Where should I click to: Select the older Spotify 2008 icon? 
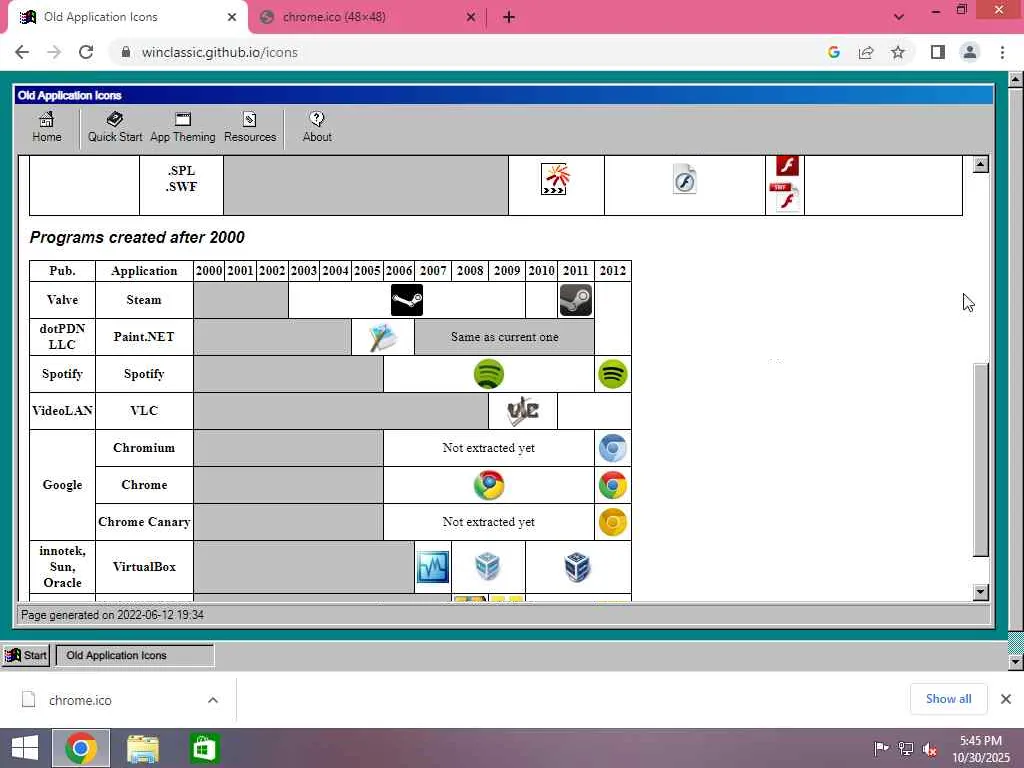click(488, 374)
